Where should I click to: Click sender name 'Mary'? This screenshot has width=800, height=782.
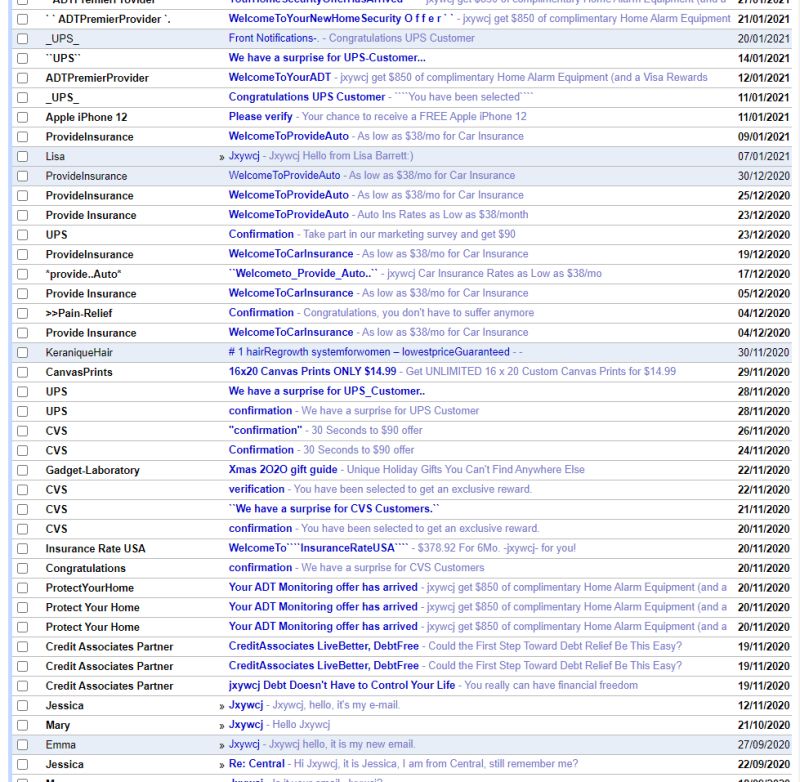58,725
